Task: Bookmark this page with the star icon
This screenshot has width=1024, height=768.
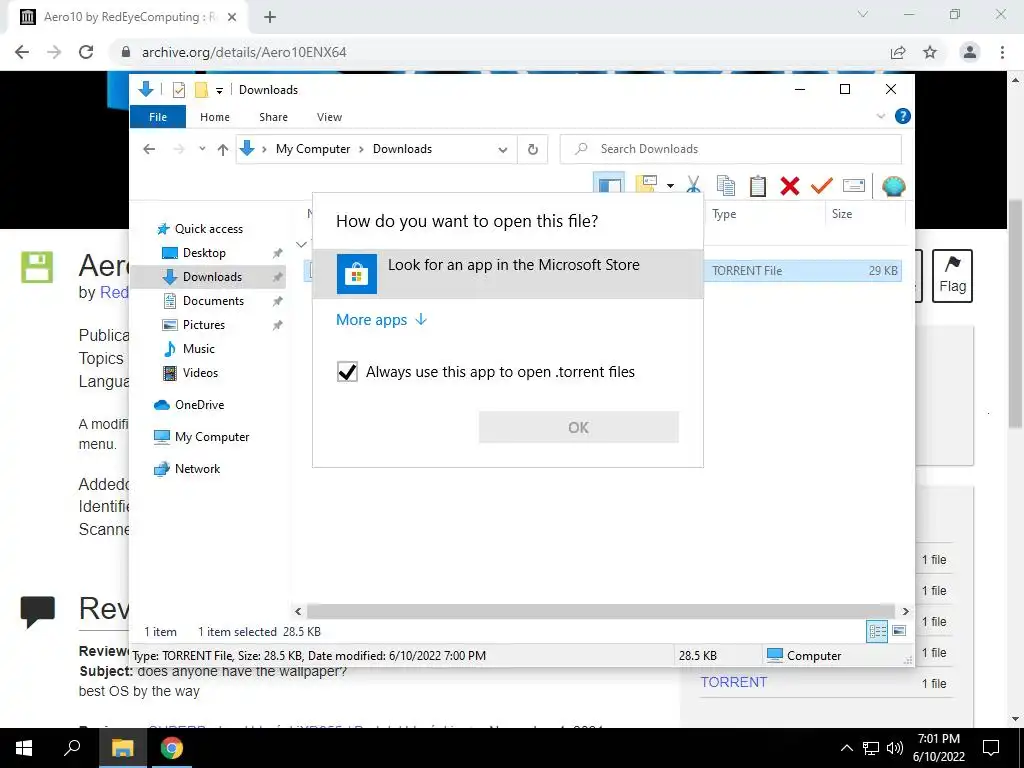Action: 930,52
